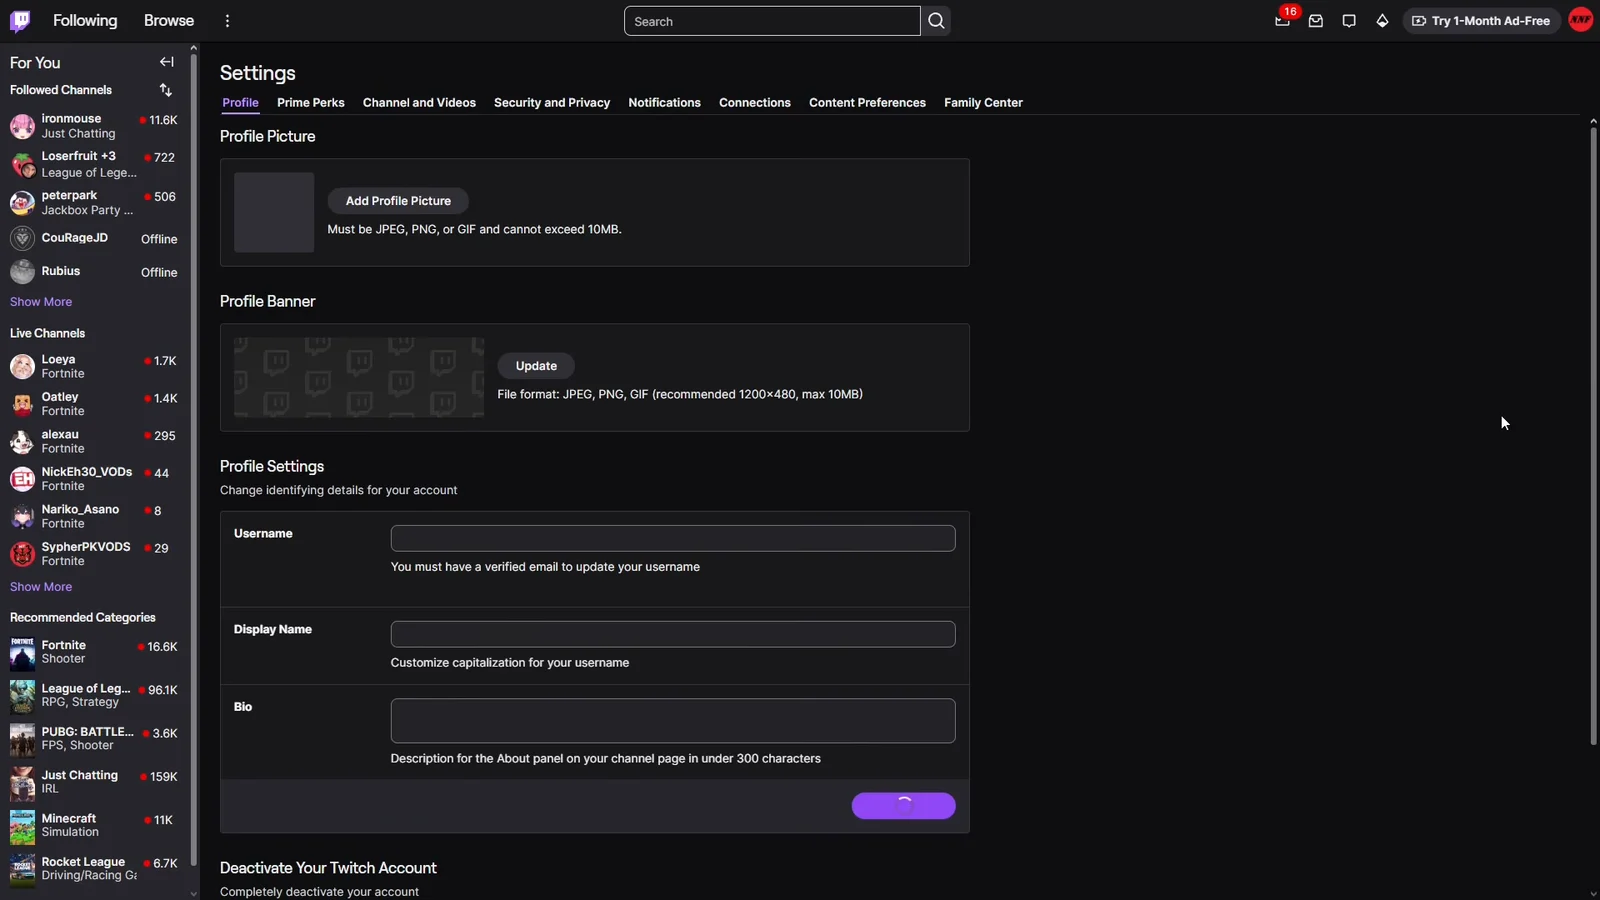This screenshot has width=1600, height=900.
Task: Open Nariko_Asano channel avatar
Action: 22,517
